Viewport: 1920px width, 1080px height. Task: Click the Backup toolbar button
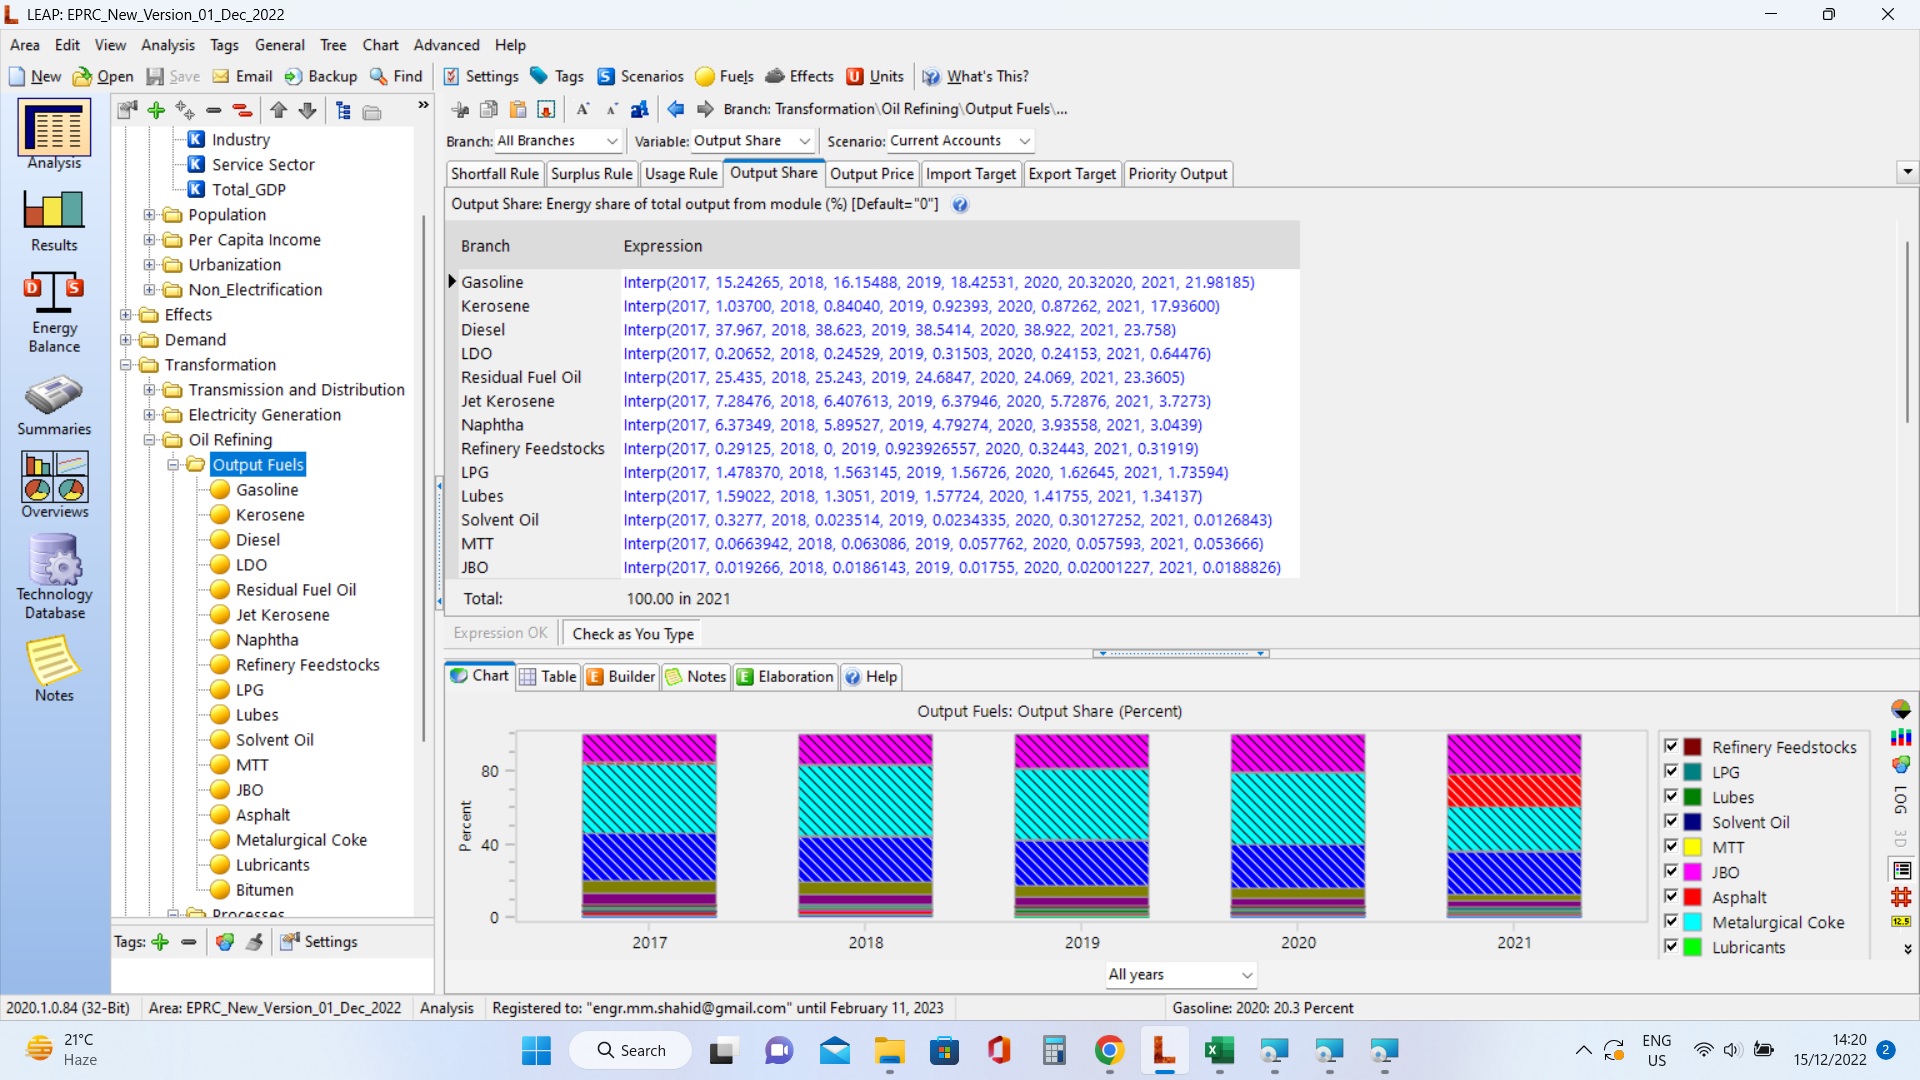[x=321, y=76]
